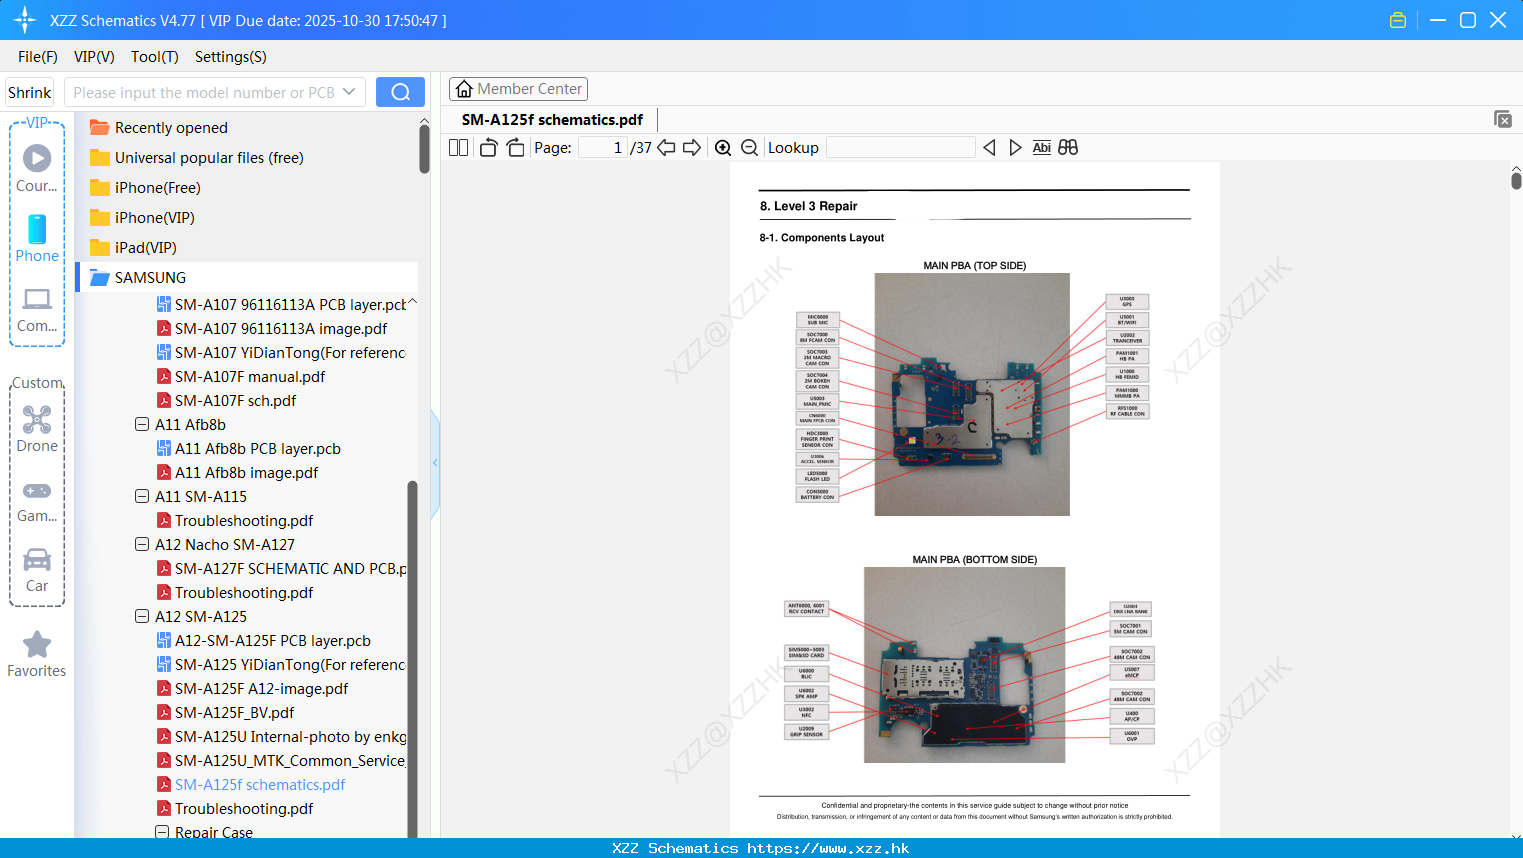Open the Tool(T) menu
This screenshot has height=858, width=1523.
[155, 57]
